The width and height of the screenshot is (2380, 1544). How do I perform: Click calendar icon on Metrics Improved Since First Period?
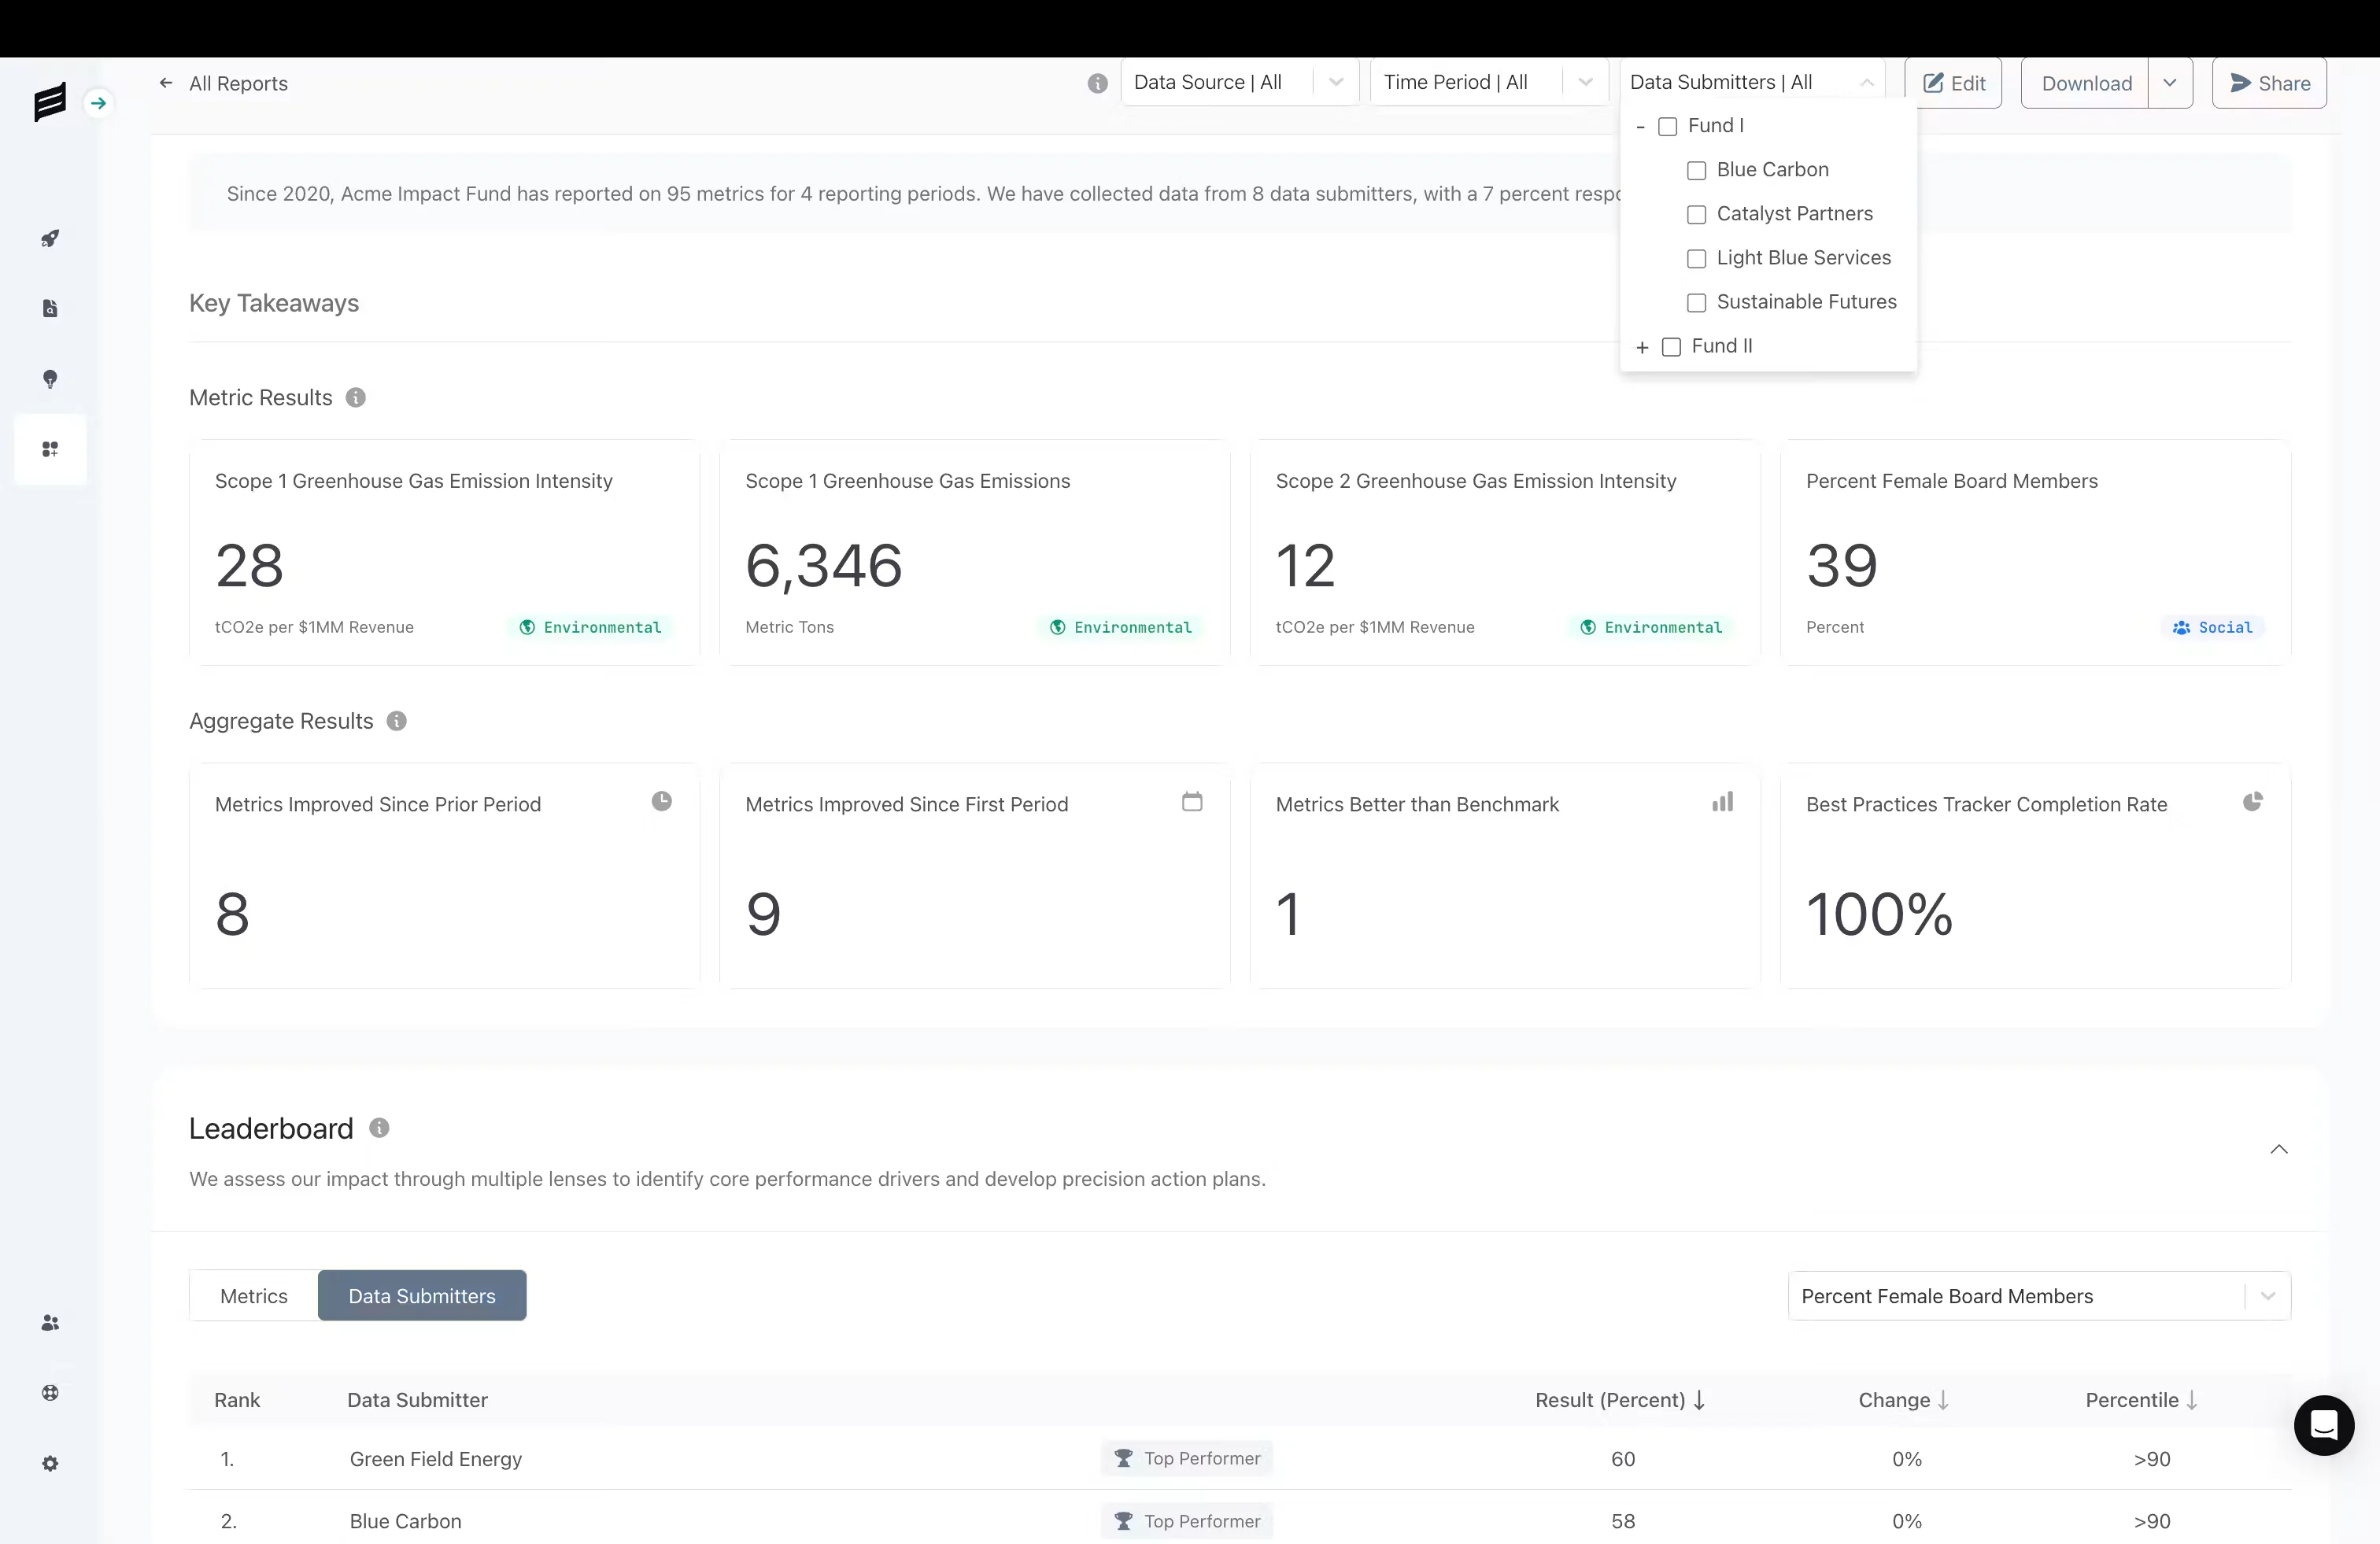pyautogui.click(x=1192, y=801)
